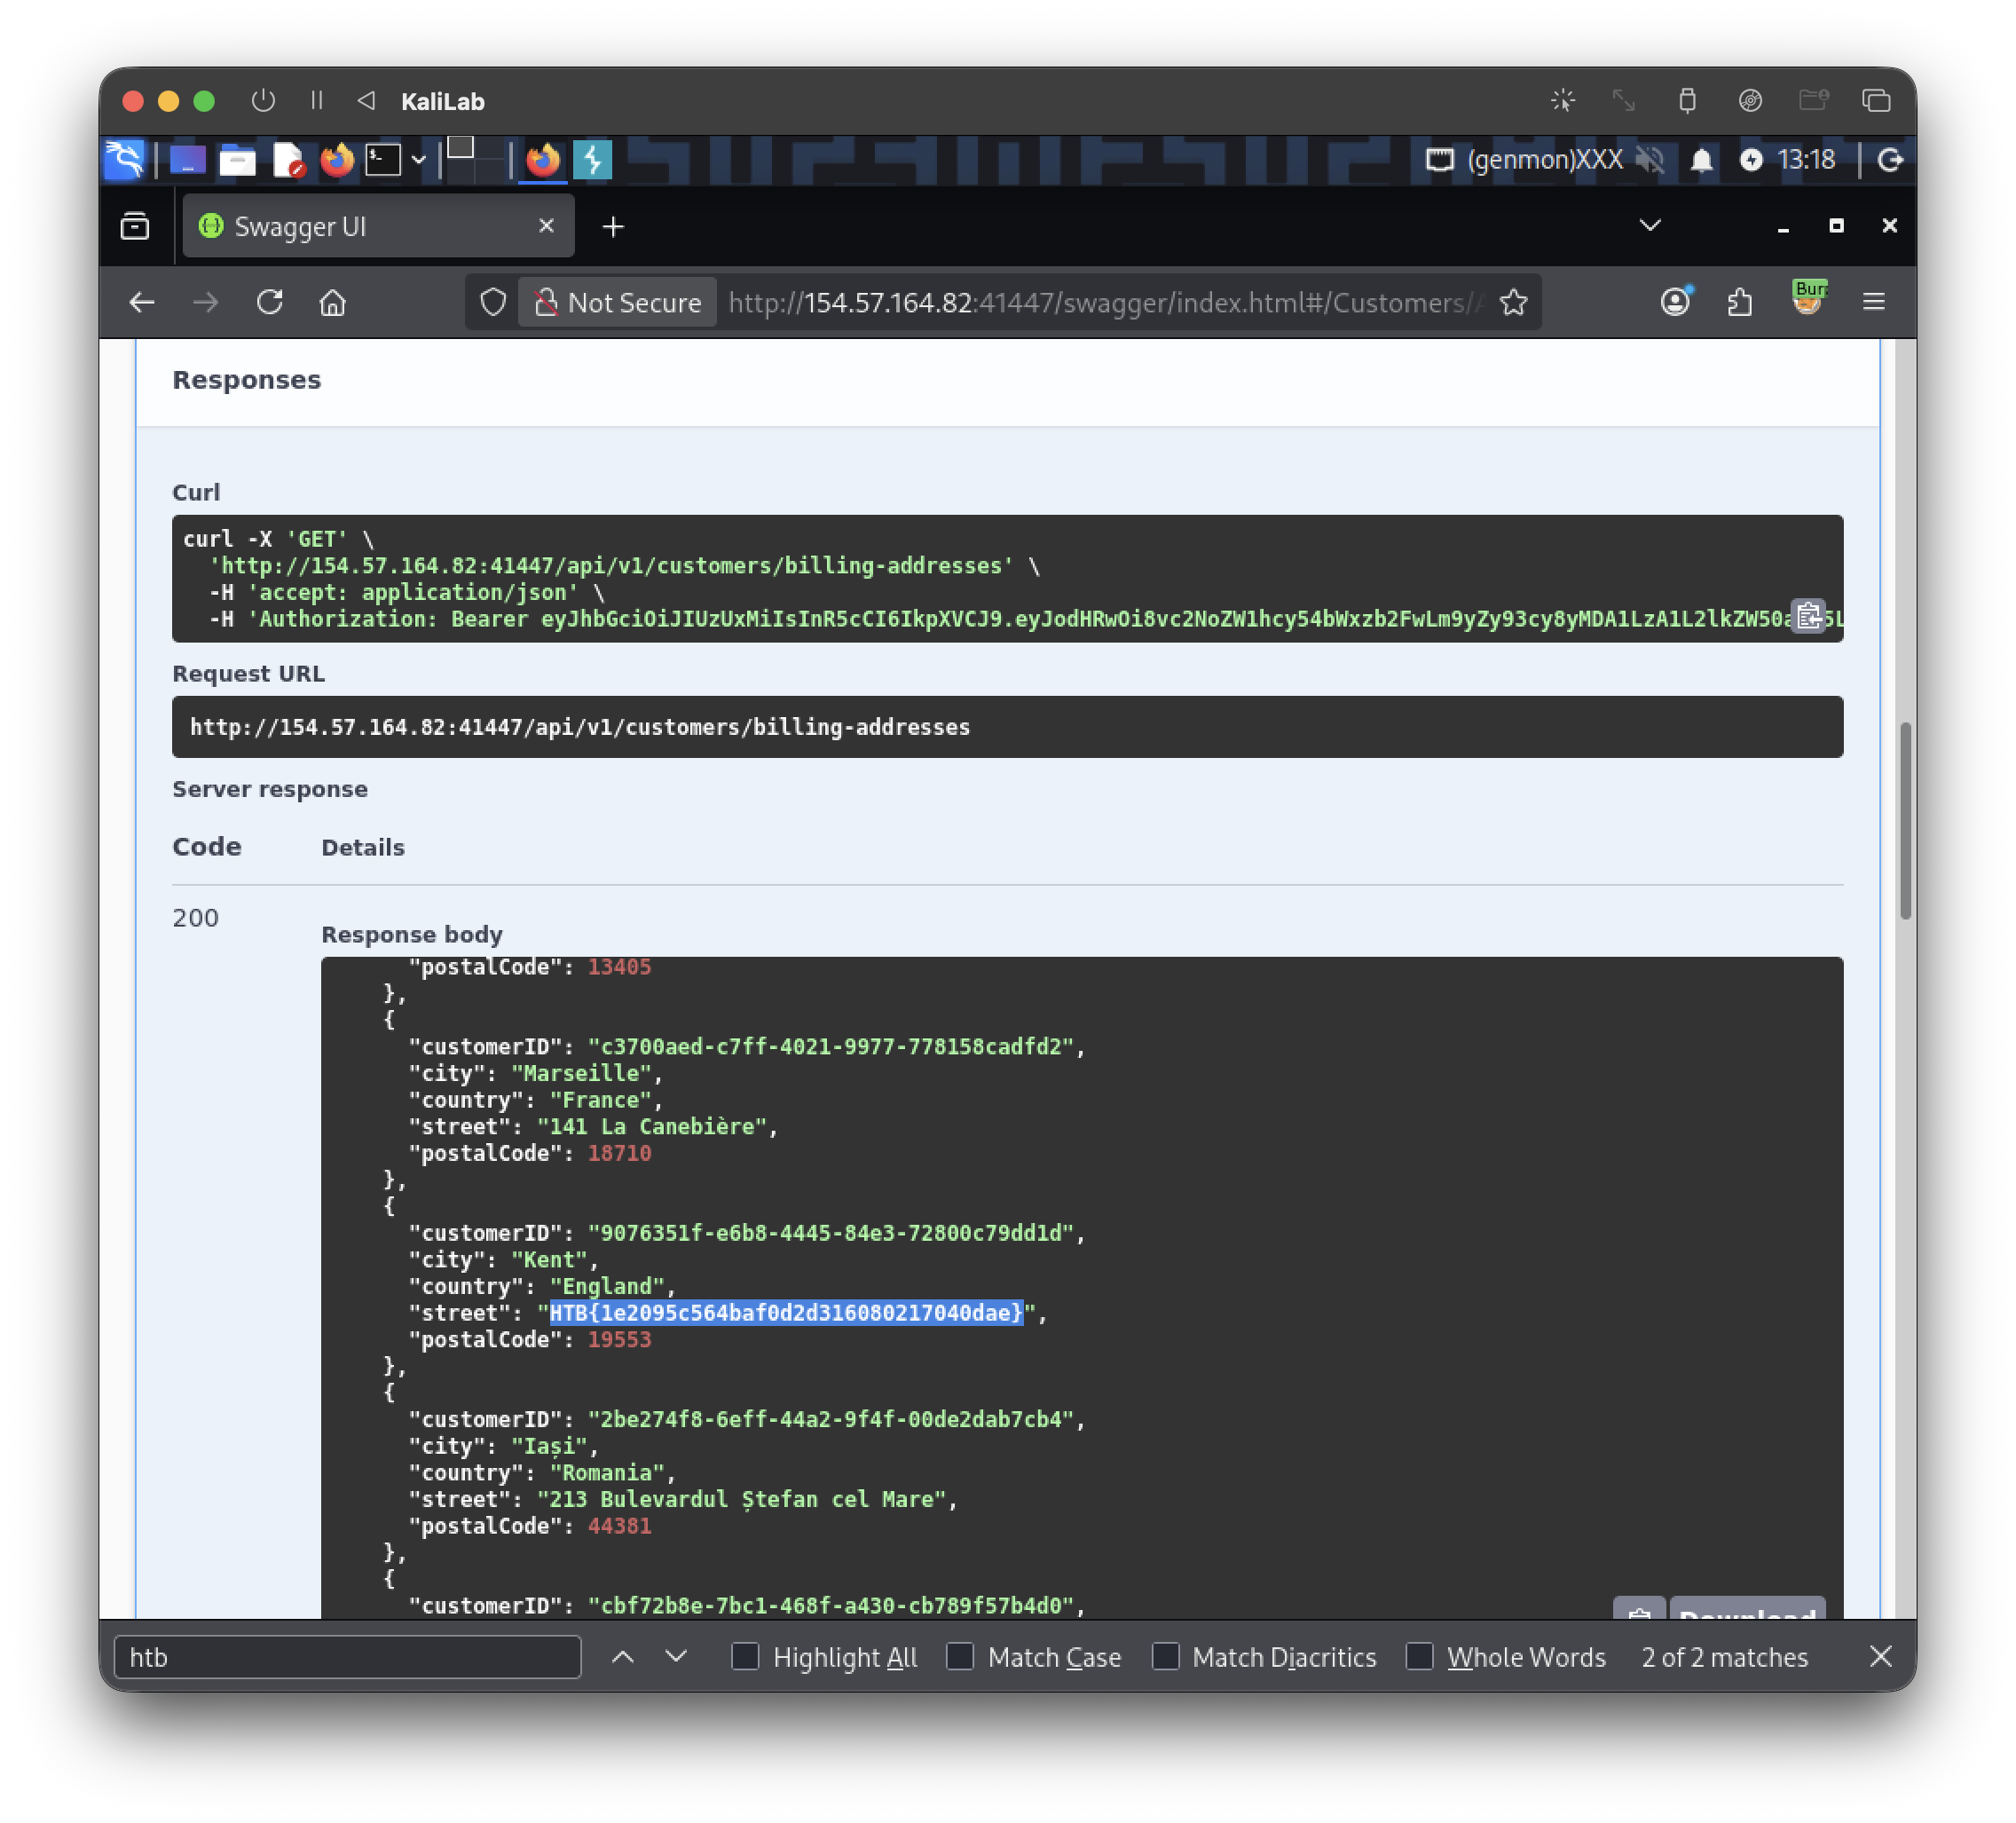The height and width of the screenshot is (1823, 2016).
Task: Copy the curl command to clipboard
Action: click(1808, 616)
